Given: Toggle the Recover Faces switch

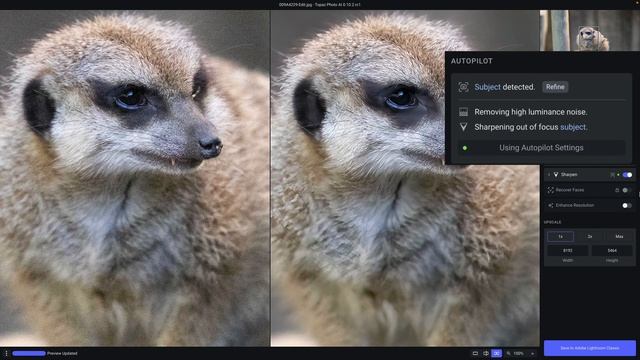Looking at the screenshot, I should tap(627, 190).
